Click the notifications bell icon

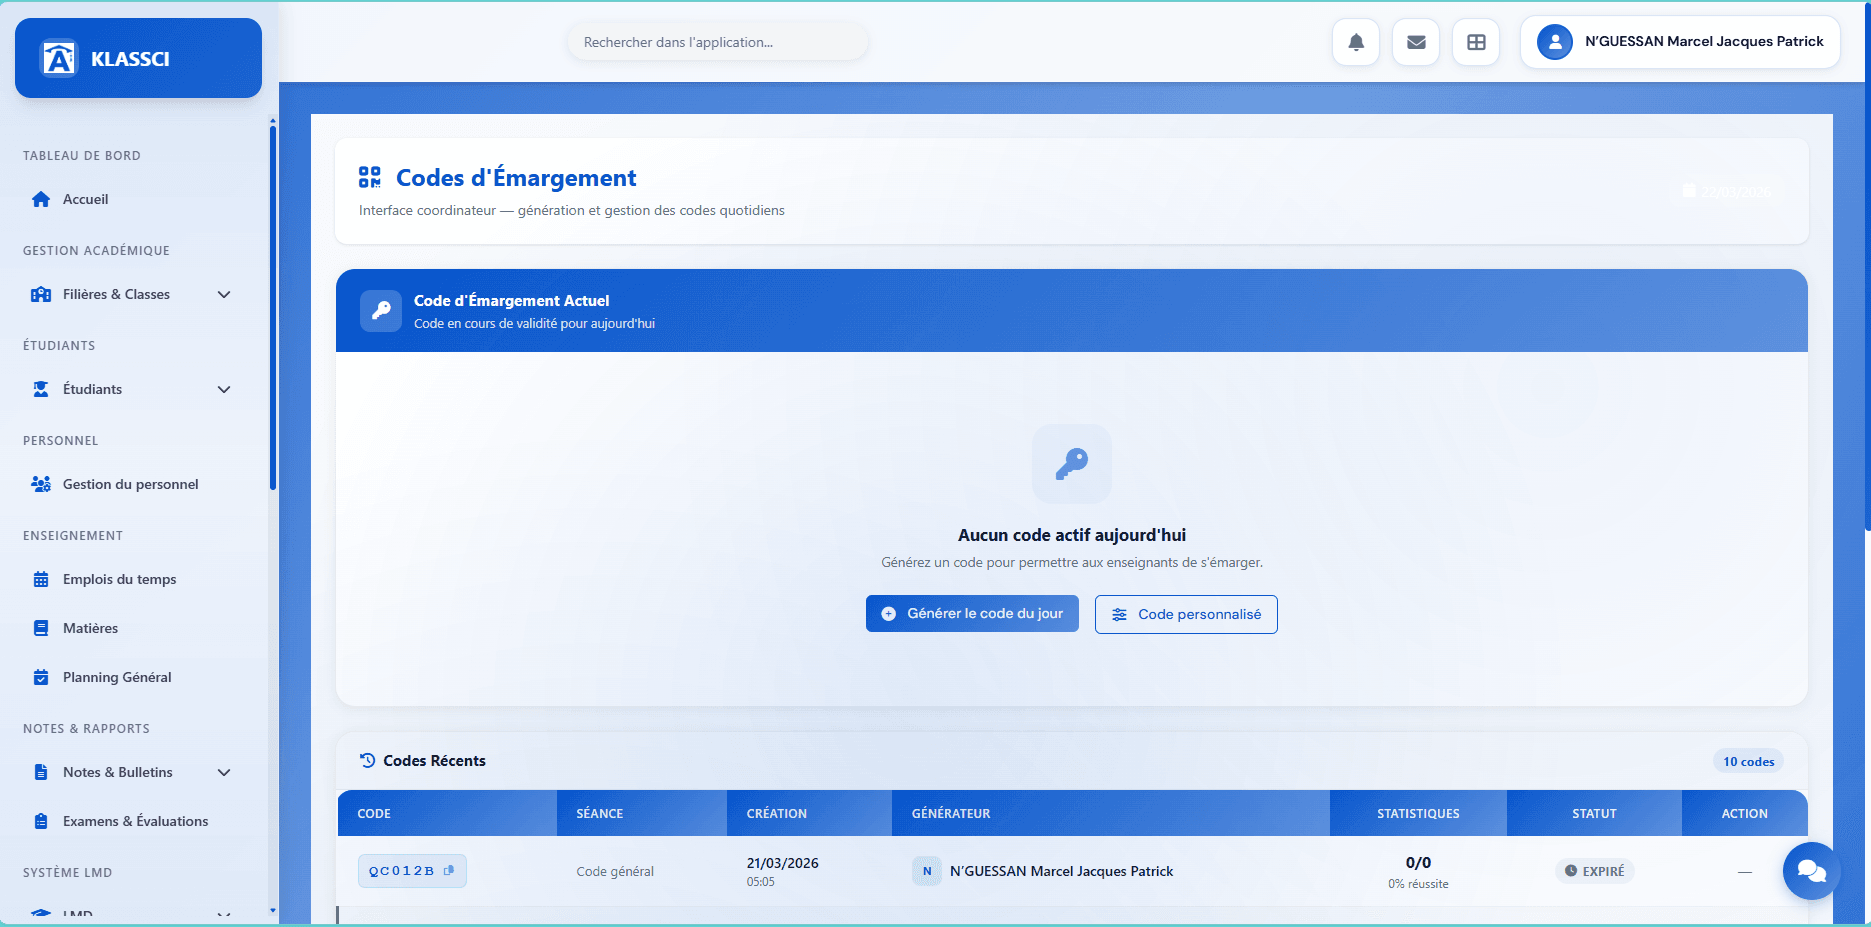[1355, 42]
